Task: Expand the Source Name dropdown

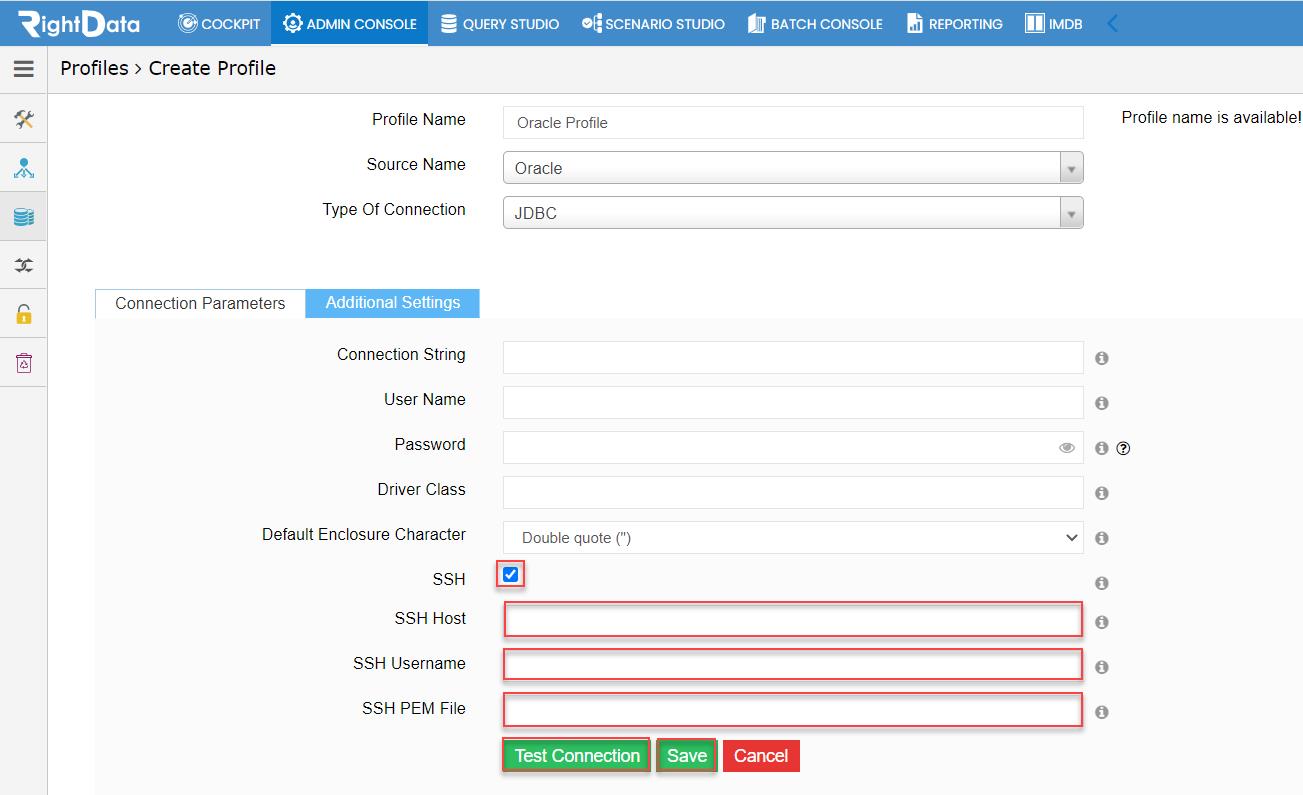Action: click(793, 168)
